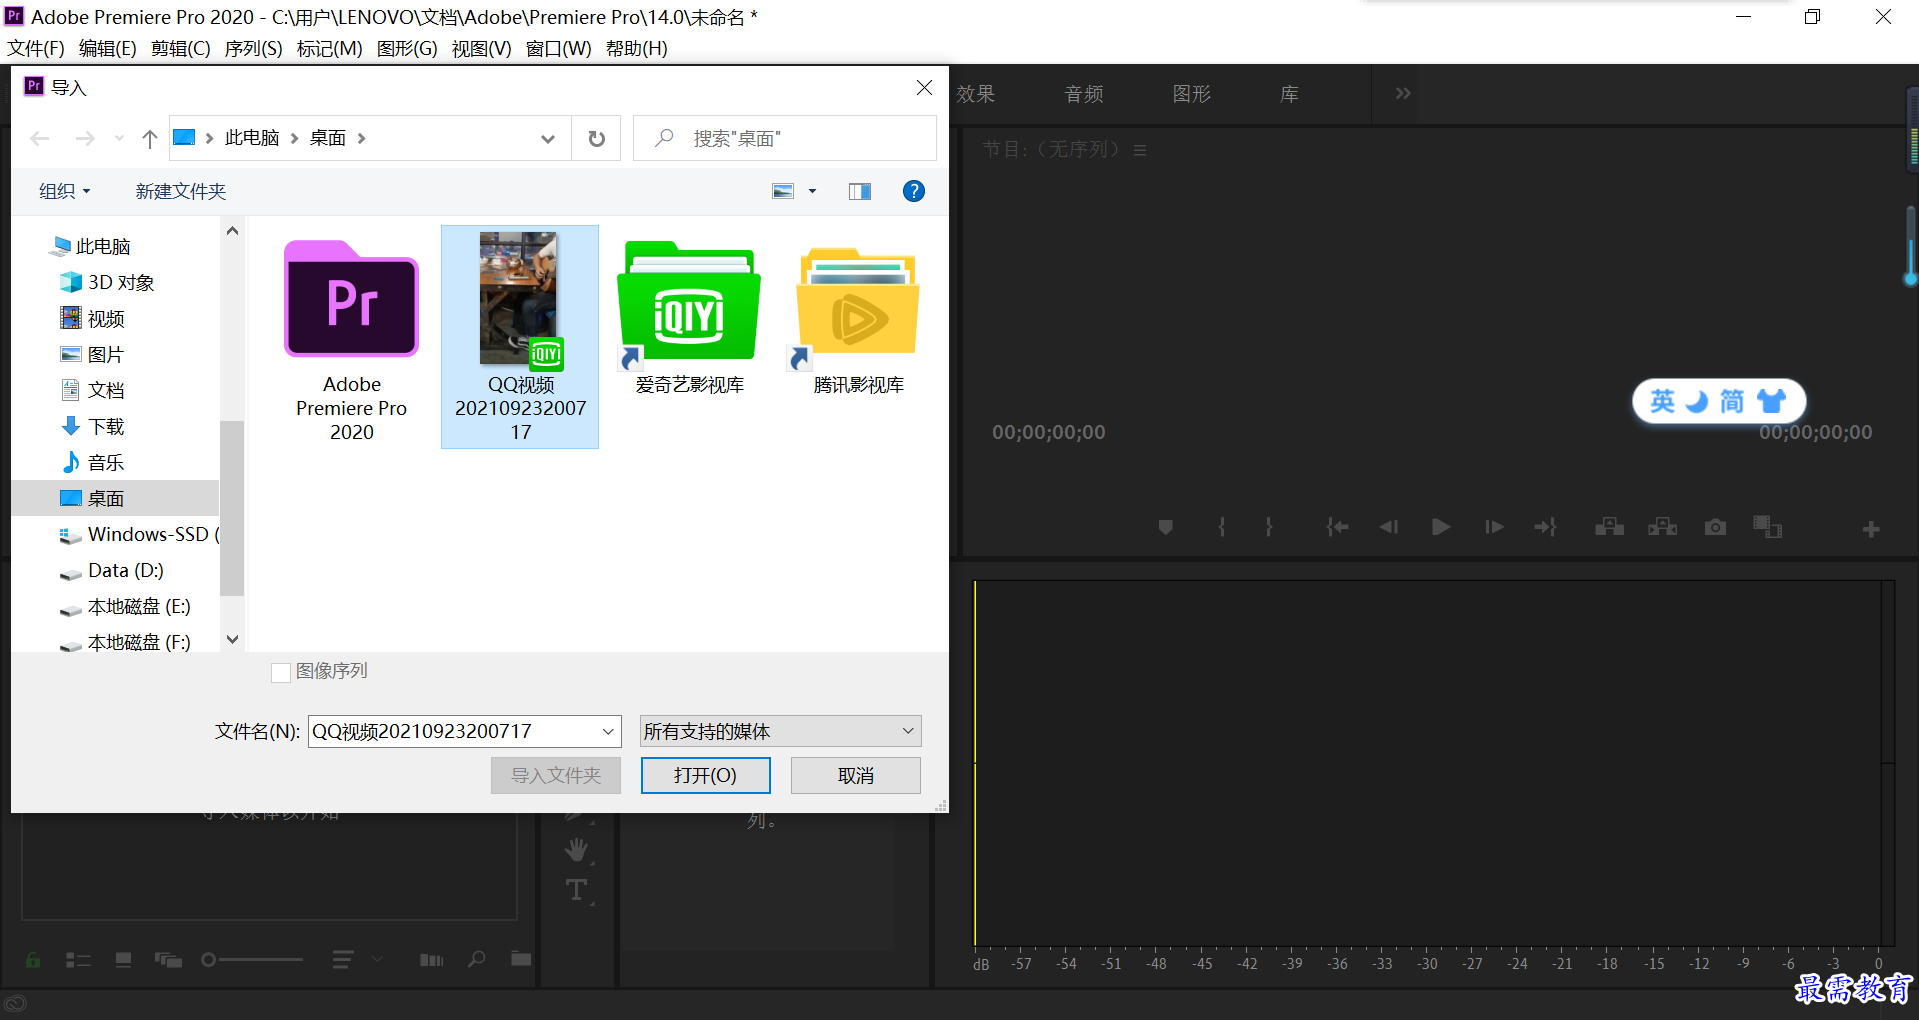Image resolution: width=1919 pixels, height=1020 pixels.
Task: Open the program monitor button editor plus
Action: point(1871,529)
